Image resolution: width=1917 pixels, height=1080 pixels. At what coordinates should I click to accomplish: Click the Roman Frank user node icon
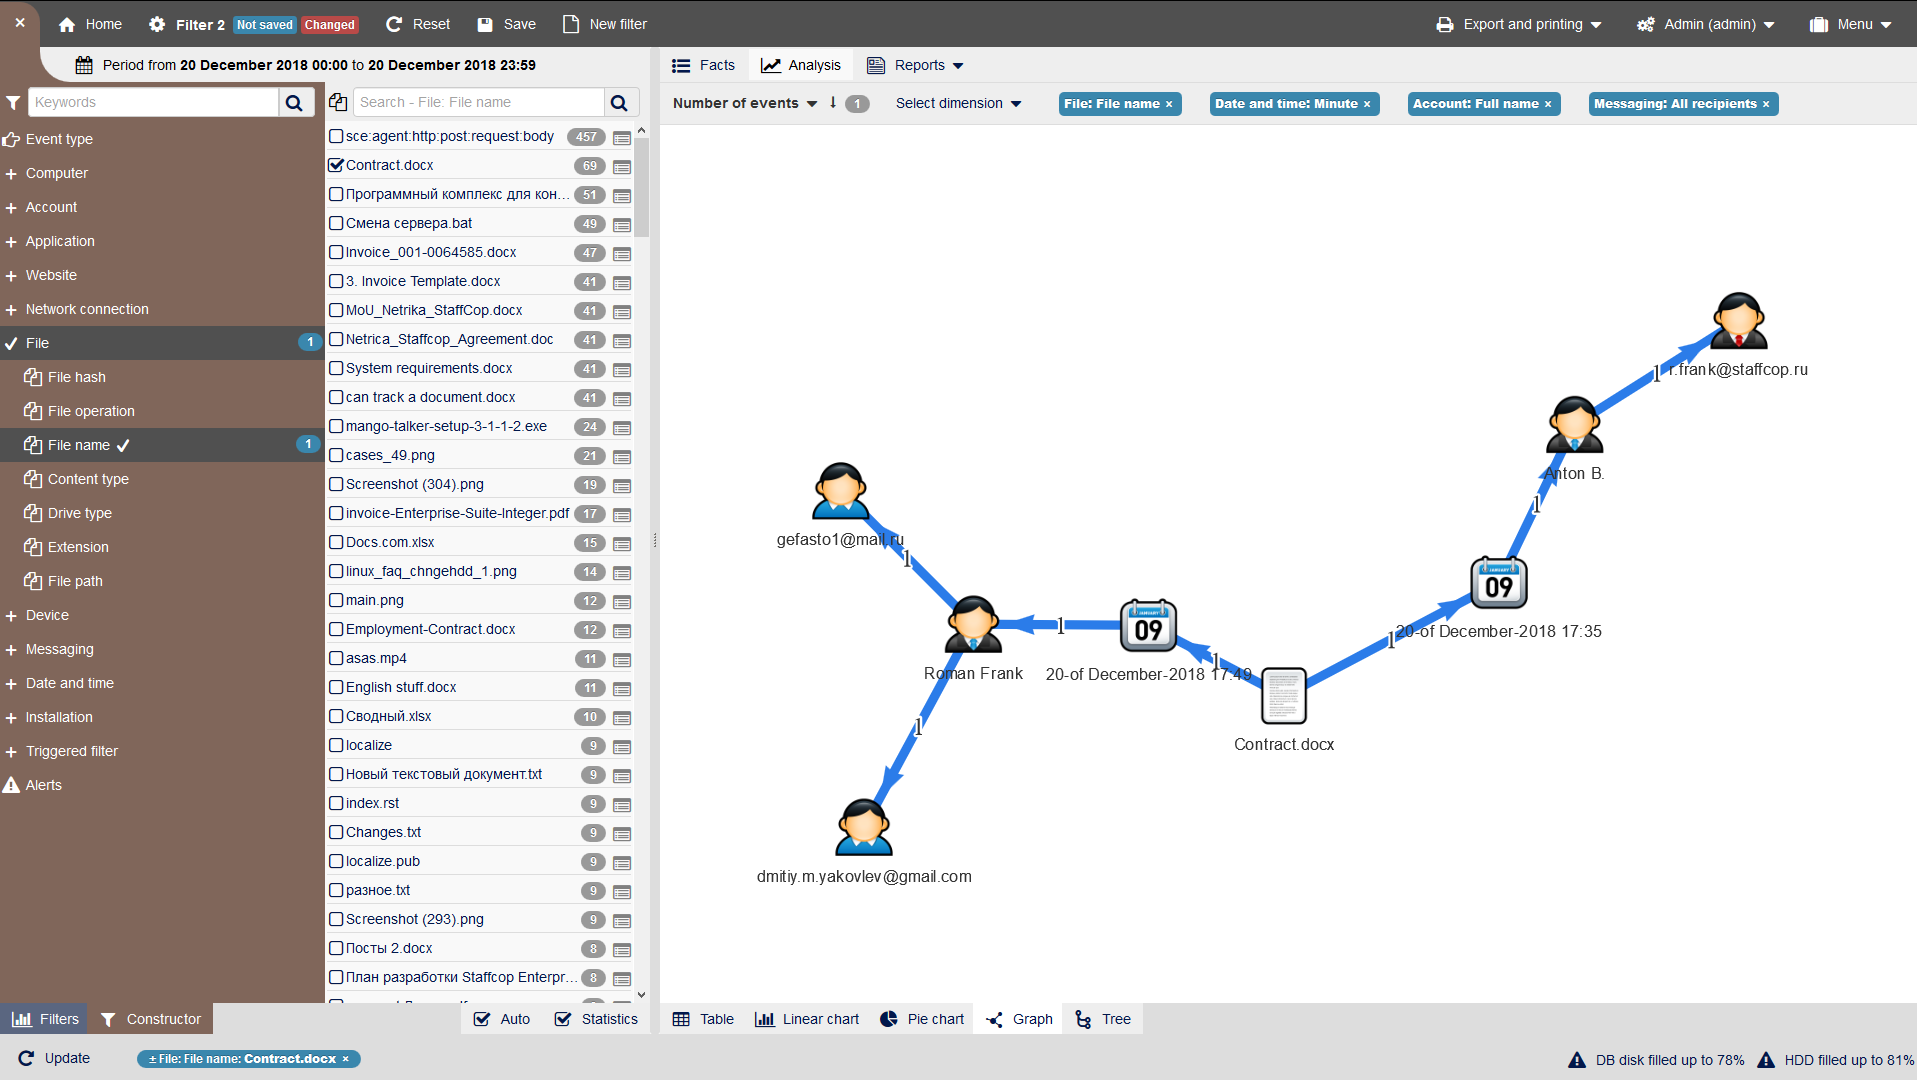[972, 625]
